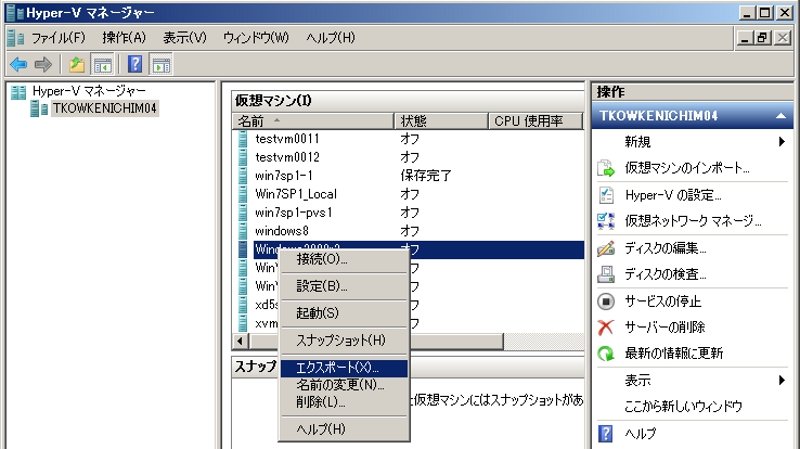
Task: Click the MMC icon left of ファイル menu
Action: coord(16,38)
